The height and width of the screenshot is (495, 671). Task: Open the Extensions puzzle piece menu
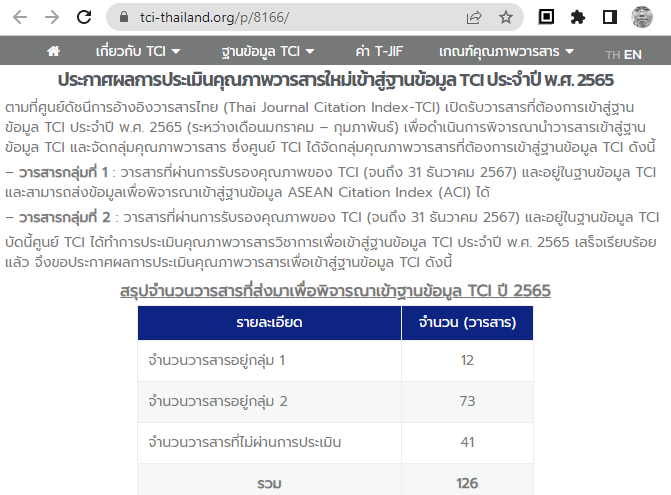(577, 17)
